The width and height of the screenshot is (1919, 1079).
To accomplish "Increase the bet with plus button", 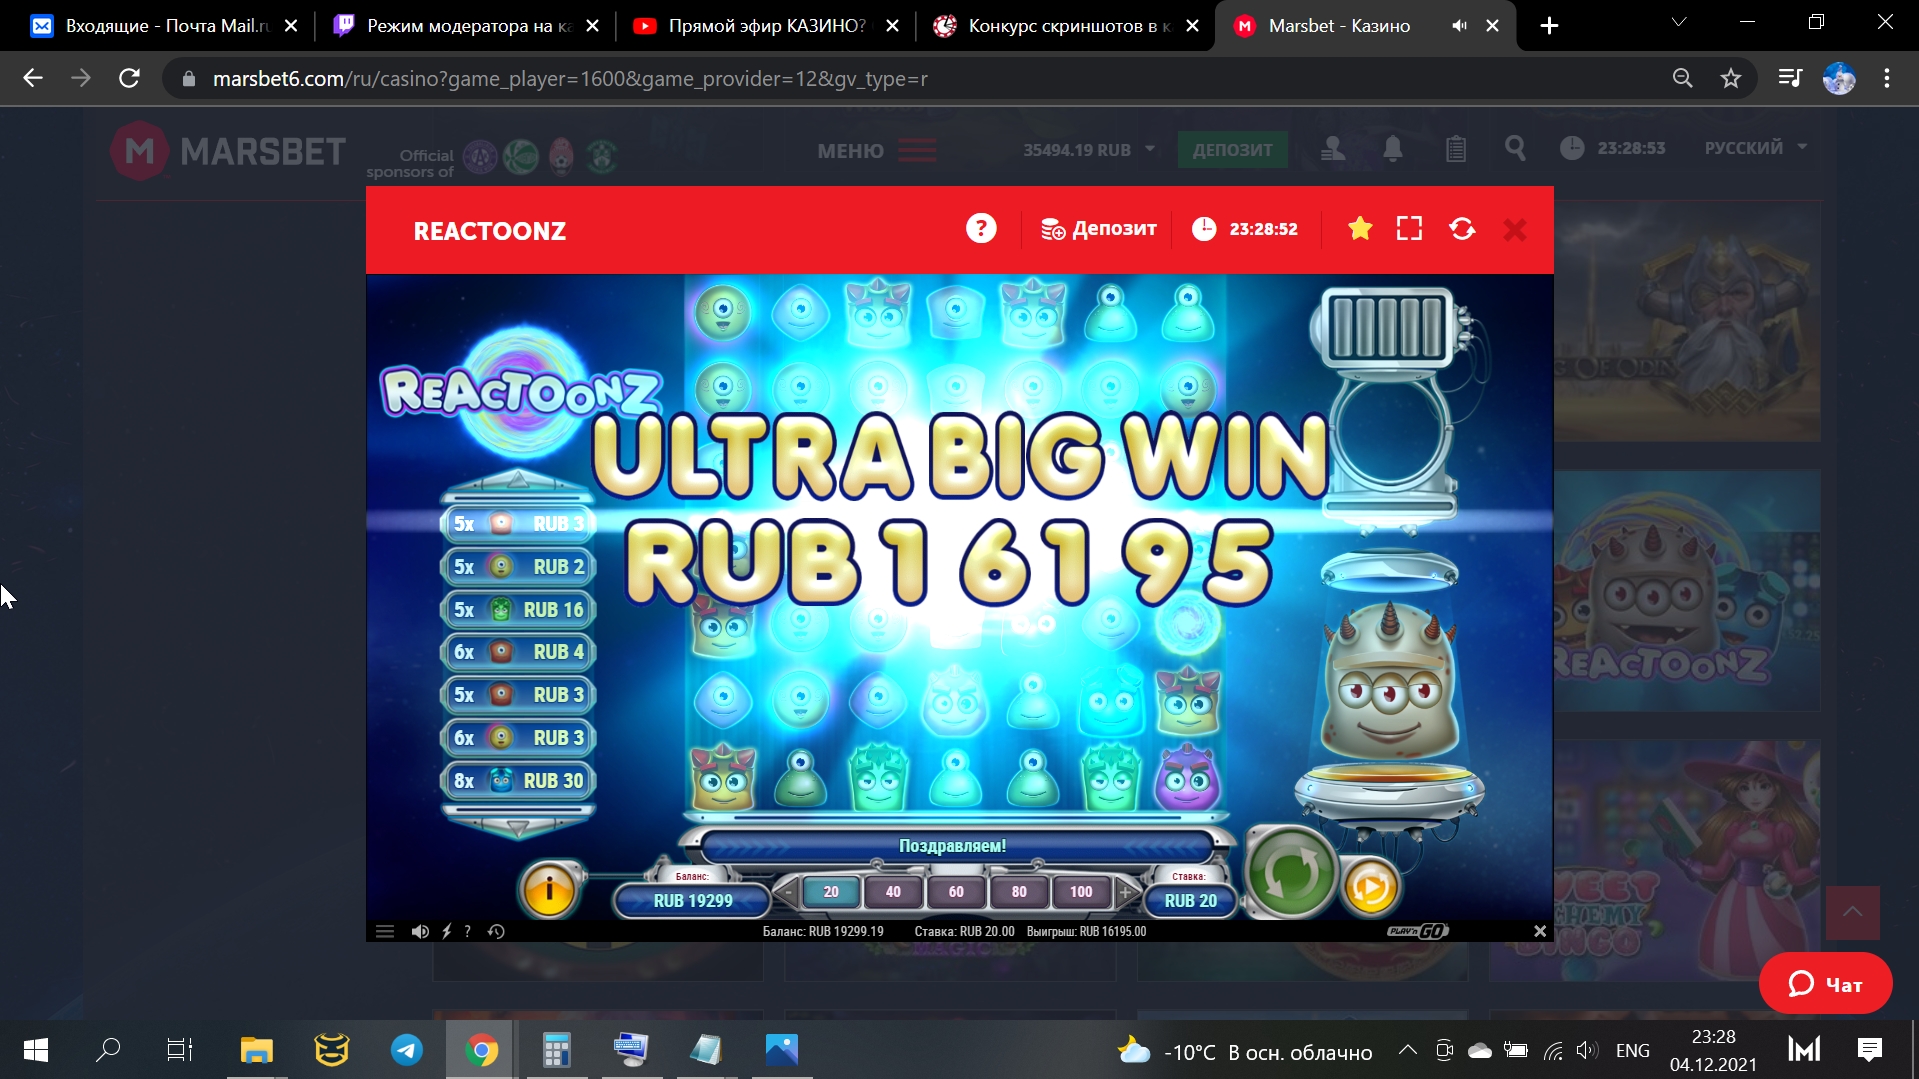I will point(1125,892).
